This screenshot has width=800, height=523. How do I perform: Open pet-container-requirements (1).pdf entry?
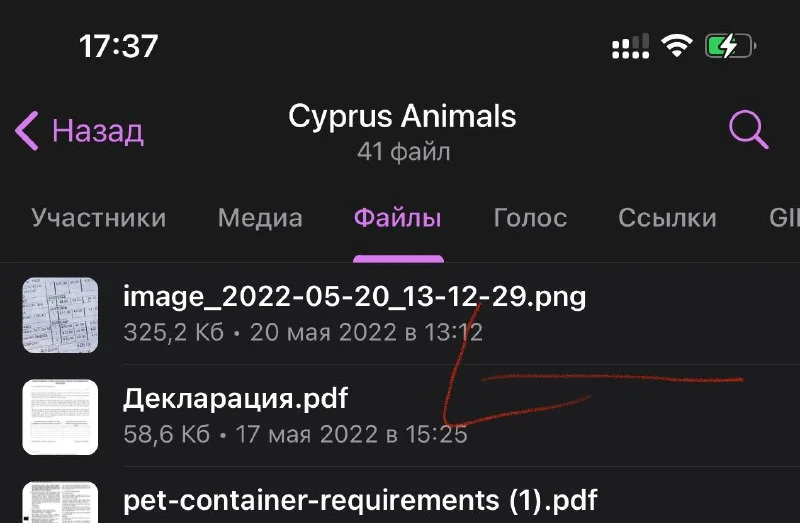[360, 500]
